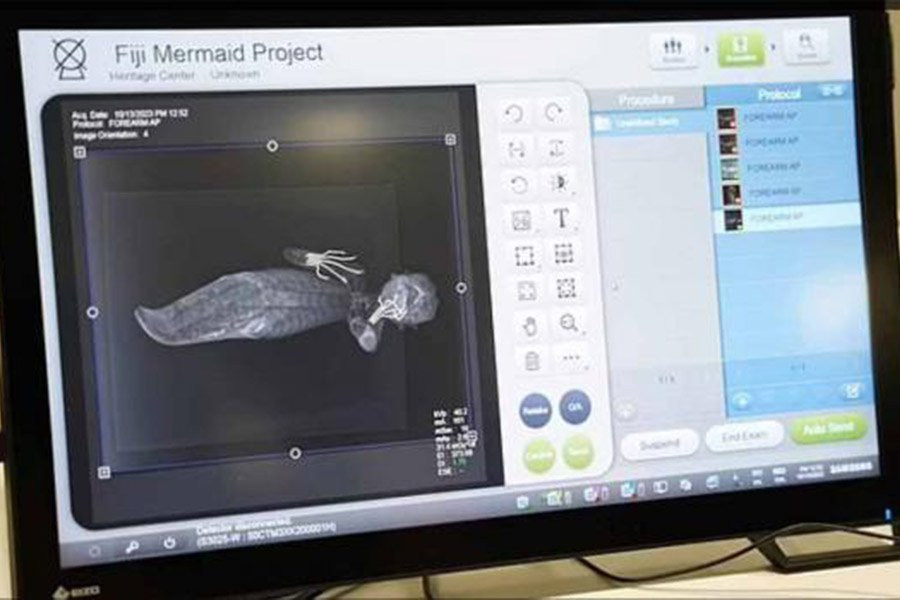Open the three-dots more tools menu

click(572, 359)
